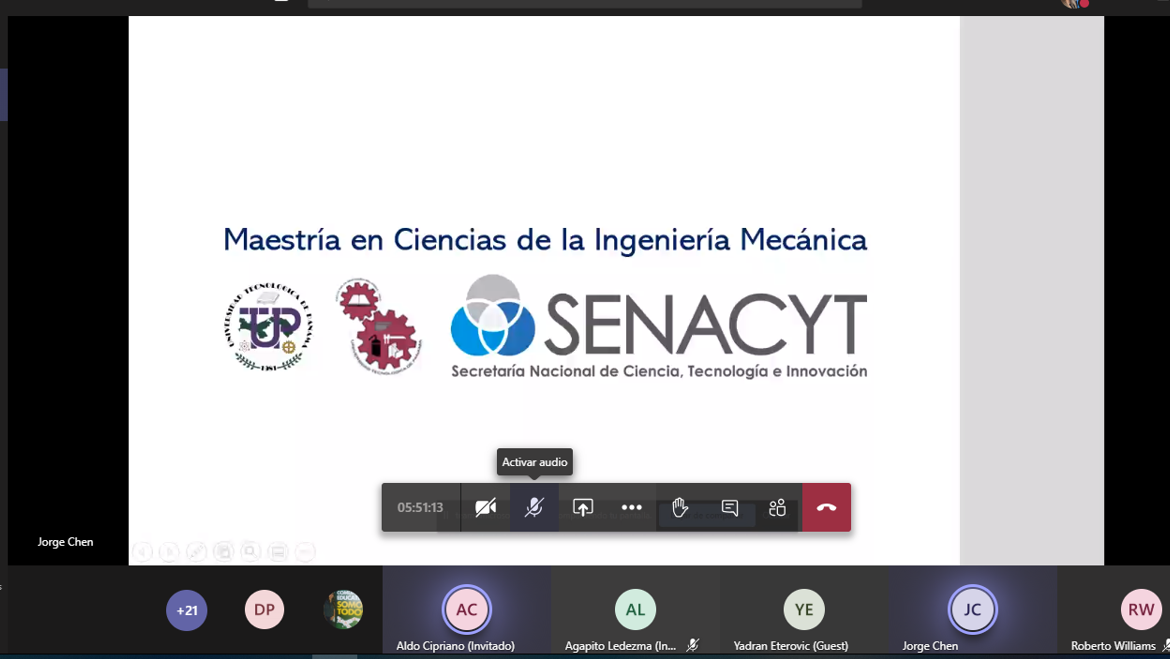Click the SENACYT logo on the slide

(659, 327)
